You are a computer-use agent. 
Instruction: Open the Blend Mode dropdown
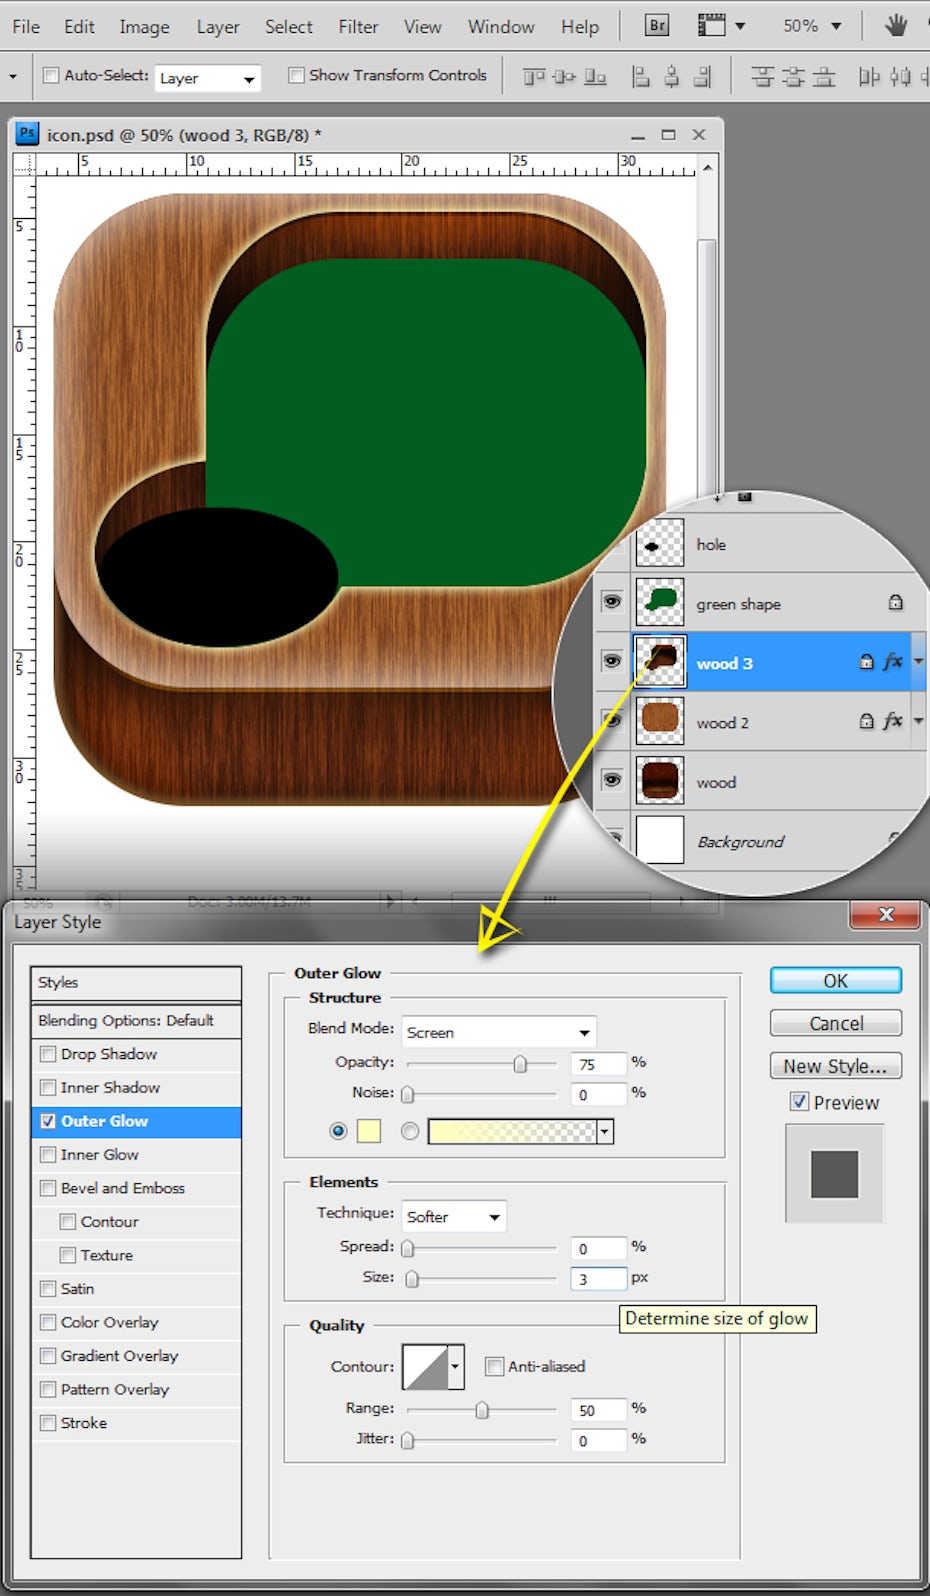[498, 1032]
